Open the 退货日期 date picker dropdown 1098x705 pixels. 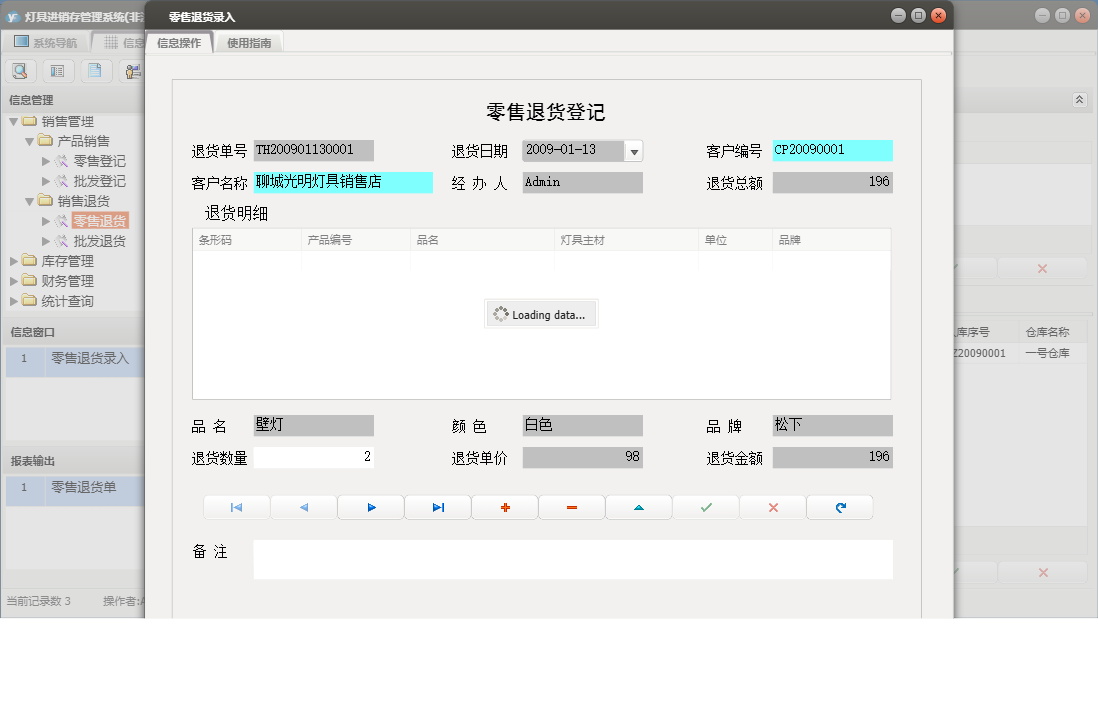[x=634, y=151]
